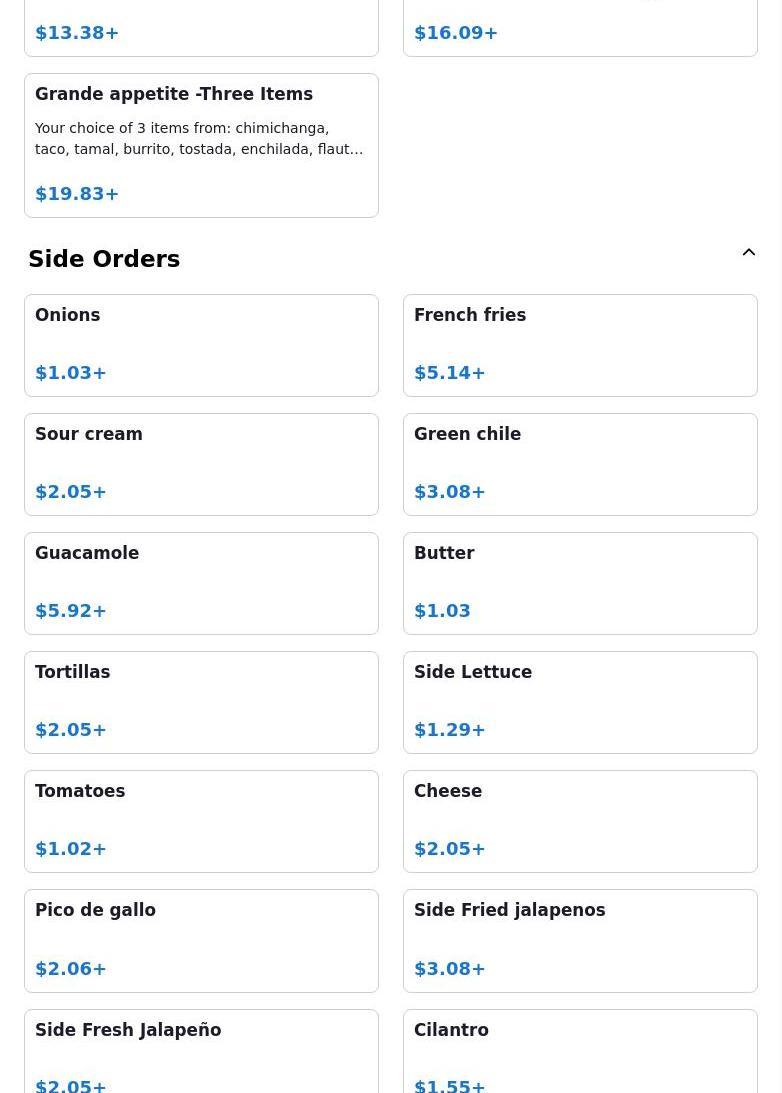Open the Tomatoes side item
Screen dimensions: 782x1093
tap(201, 821)
